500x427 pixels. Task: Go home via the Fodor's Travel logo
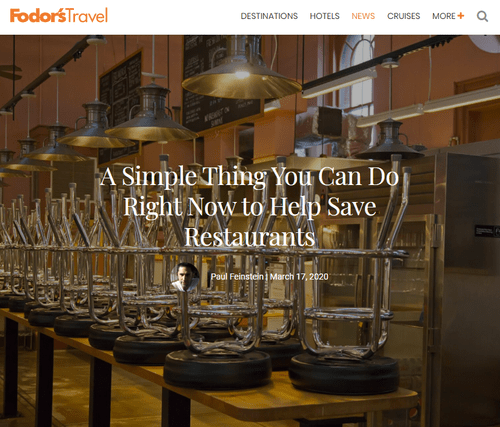pos(59,15)
